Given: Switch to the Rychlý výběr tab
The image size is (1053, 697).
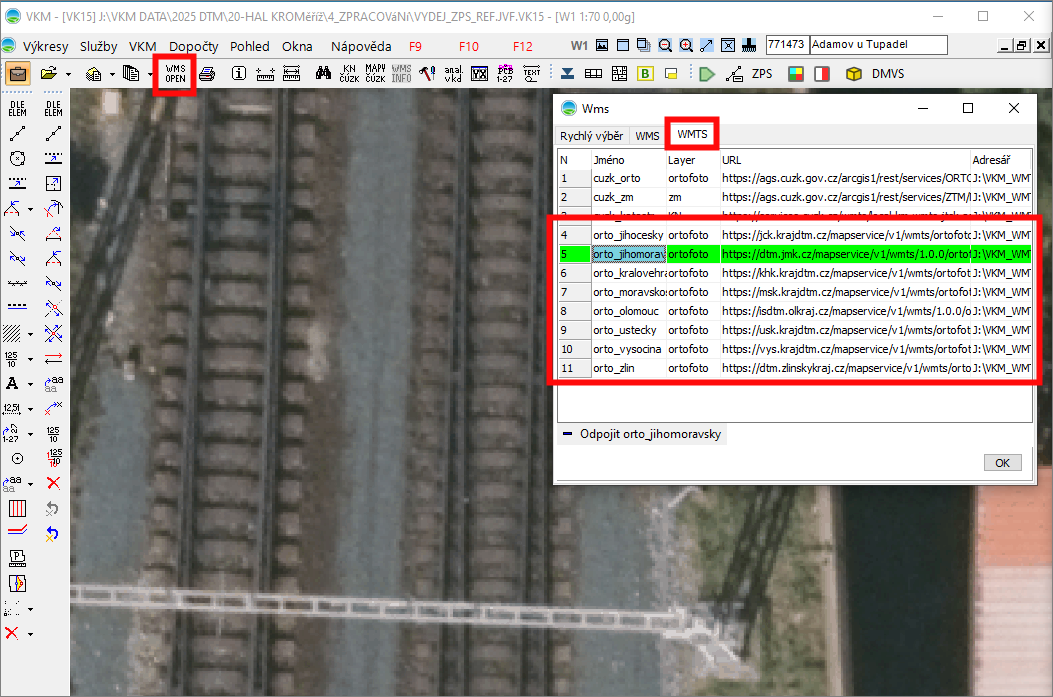Looking at the screenshot, I should click(591, 136).
